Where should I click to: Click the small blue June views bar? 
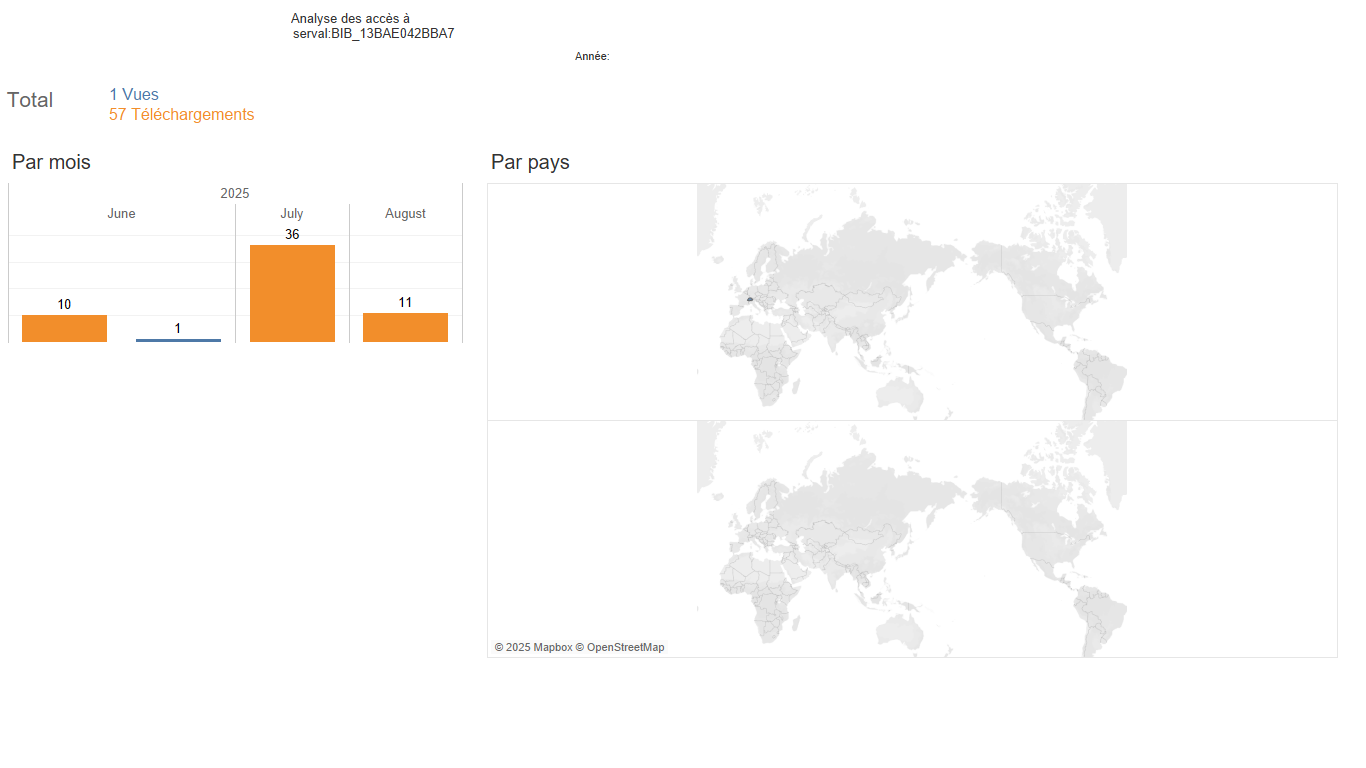(178, 340)
